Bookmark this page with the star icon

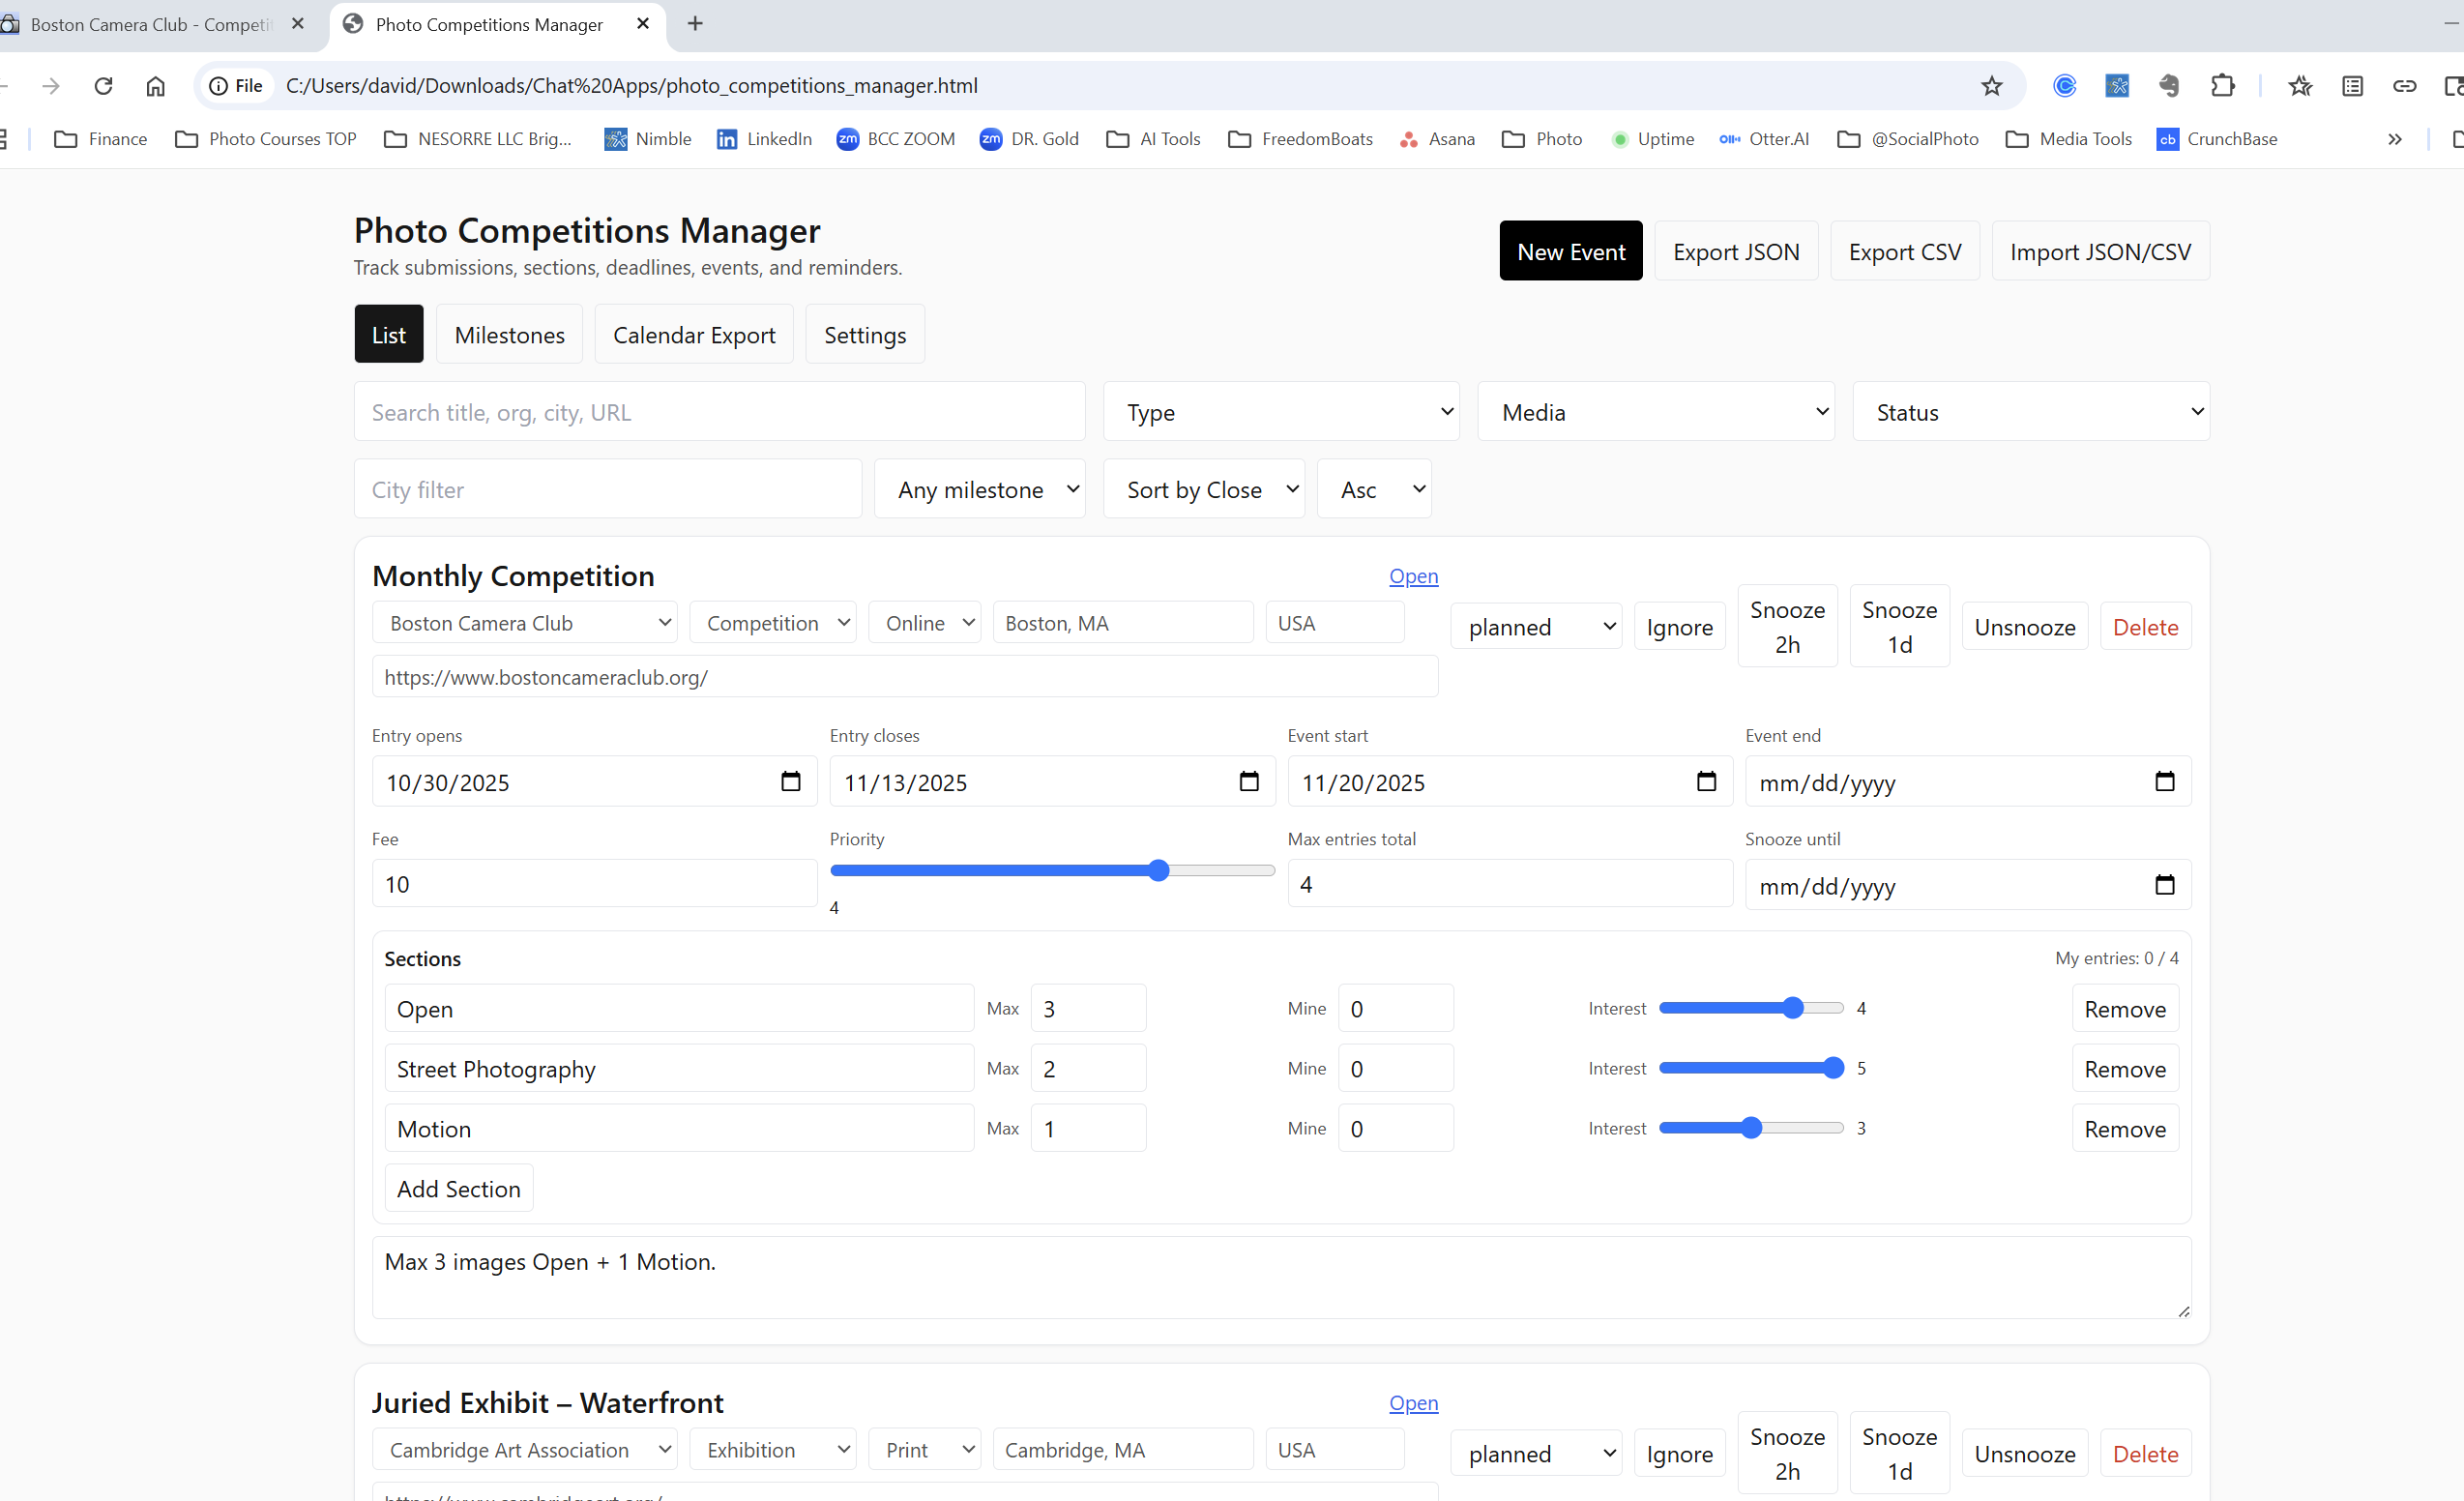click(1991, 86)
